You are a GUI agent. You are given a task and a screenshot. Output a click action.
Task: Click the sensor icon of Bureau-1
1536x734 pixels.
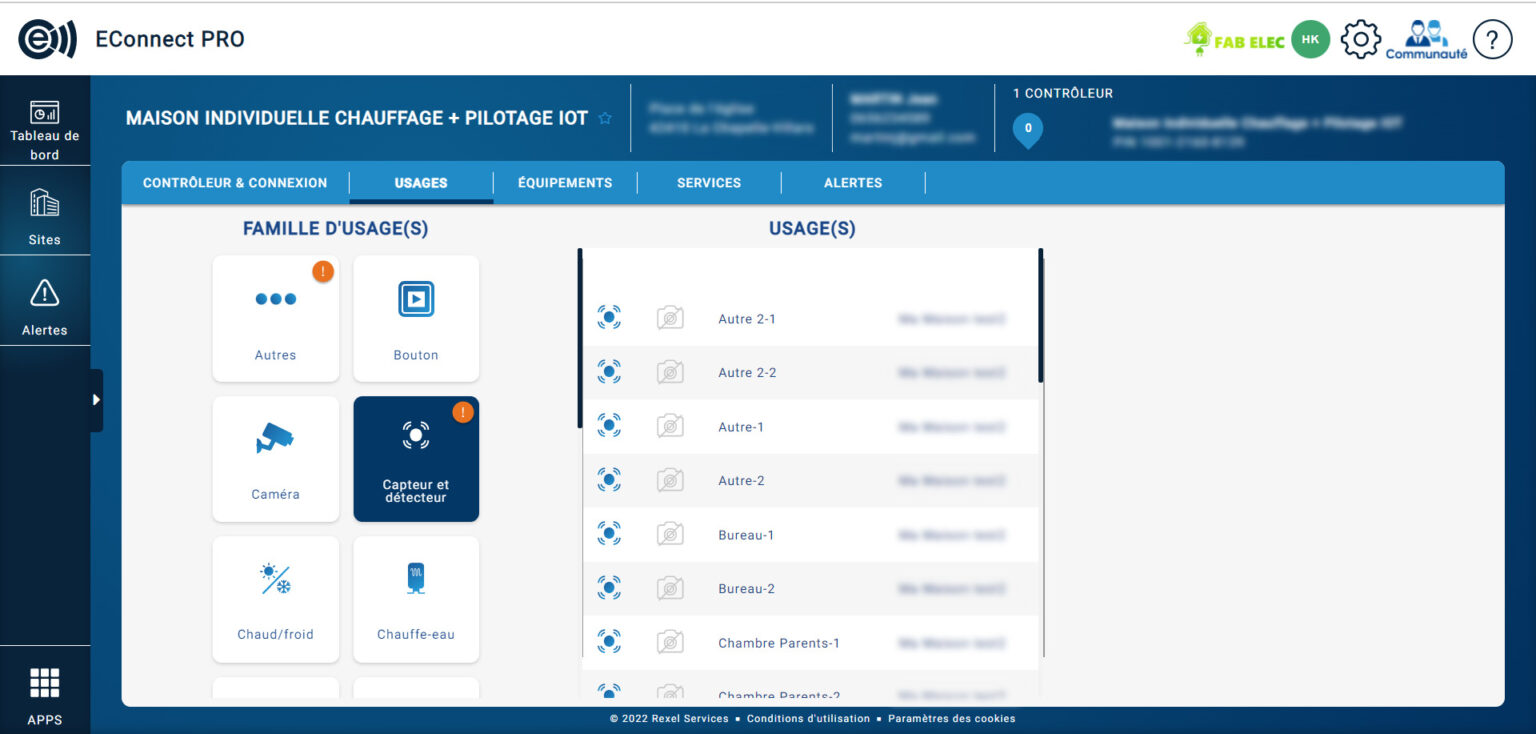click(609, 534)
